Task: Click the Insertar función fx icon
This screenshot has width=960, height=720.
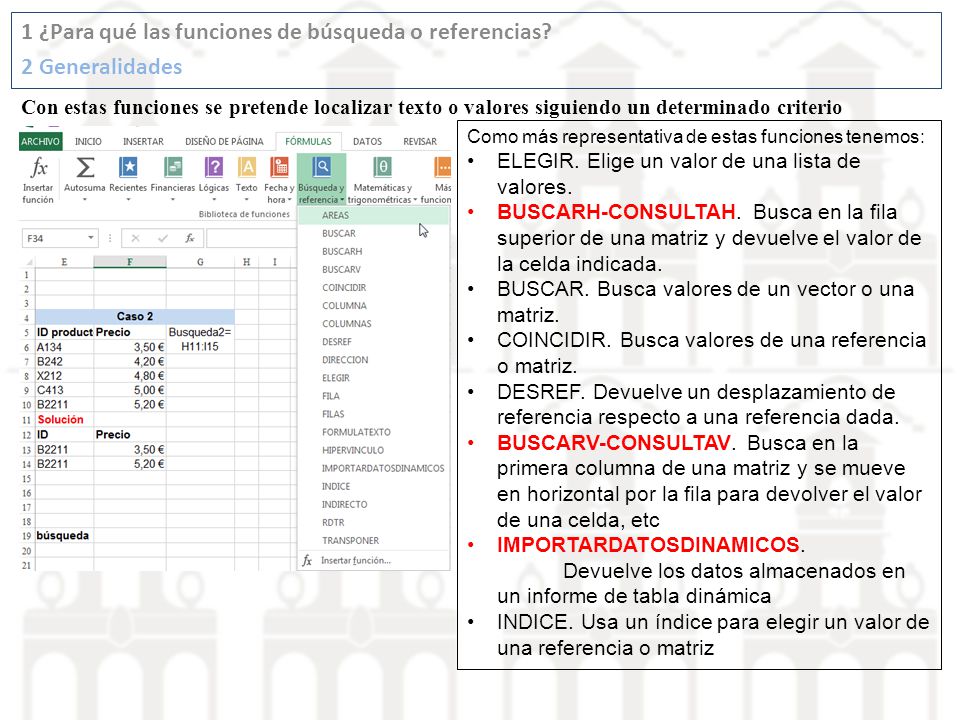Action: 39,167
